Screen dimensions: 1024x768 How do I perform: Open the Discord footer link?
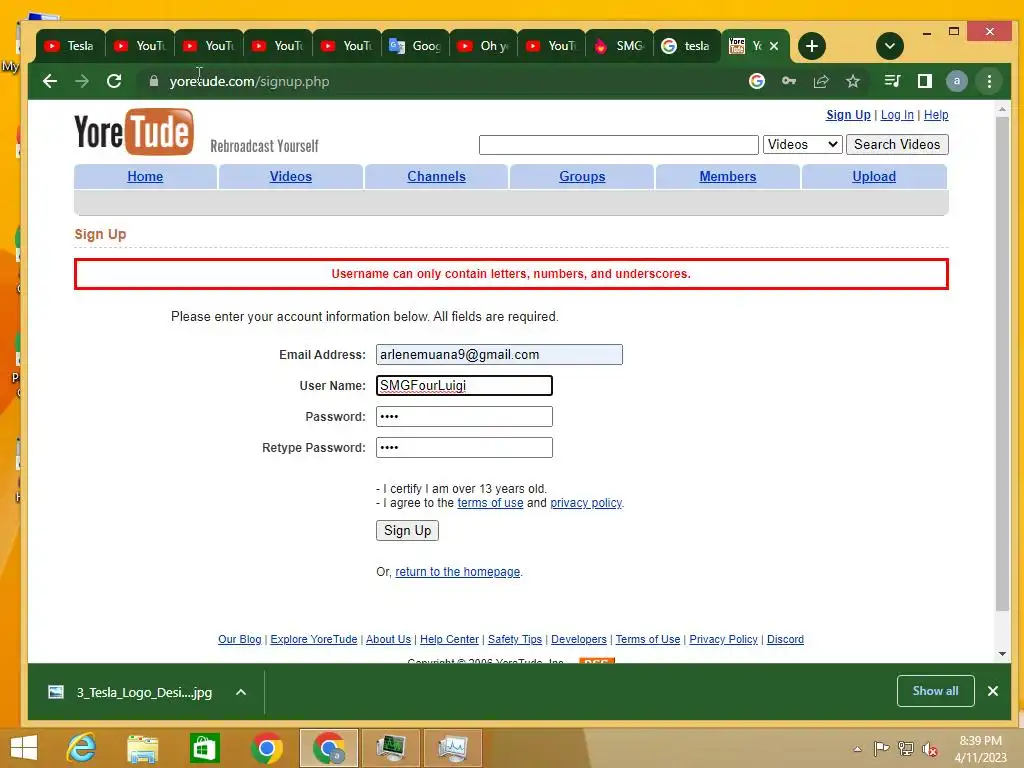[x=785, y=639]
